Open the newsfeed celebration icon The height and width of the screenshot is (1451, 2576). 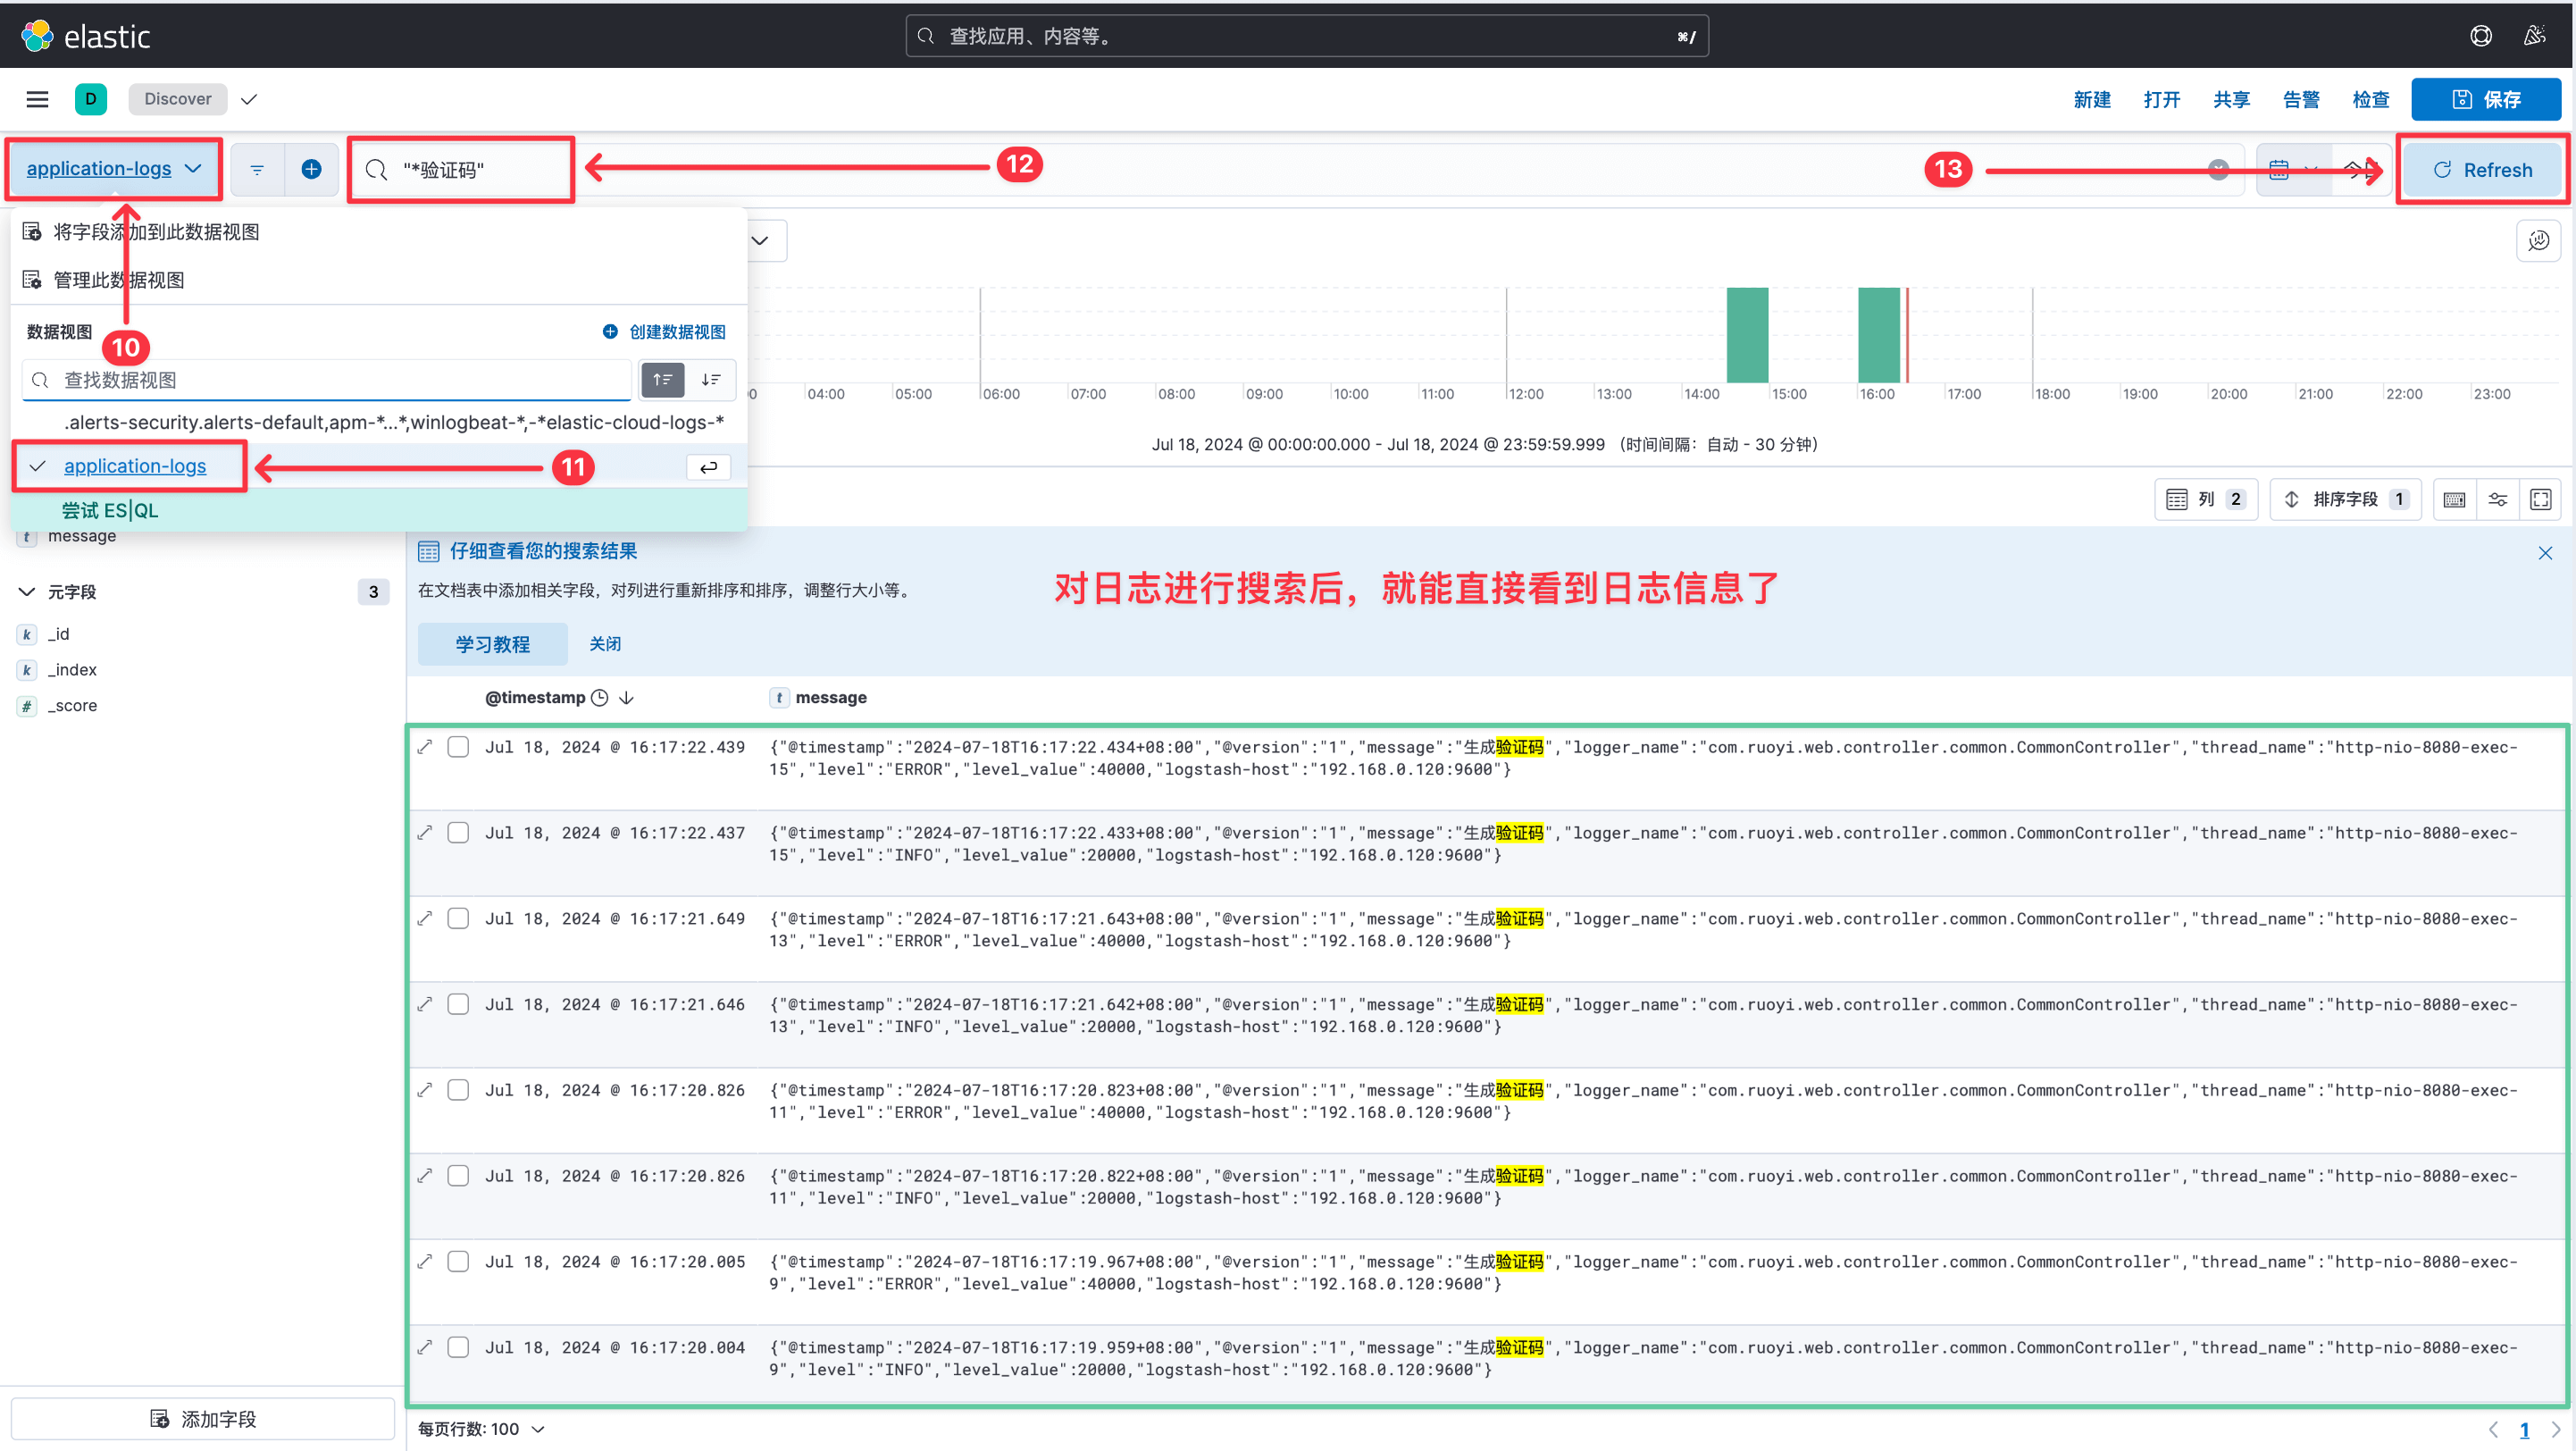[x=2534, y=37]
